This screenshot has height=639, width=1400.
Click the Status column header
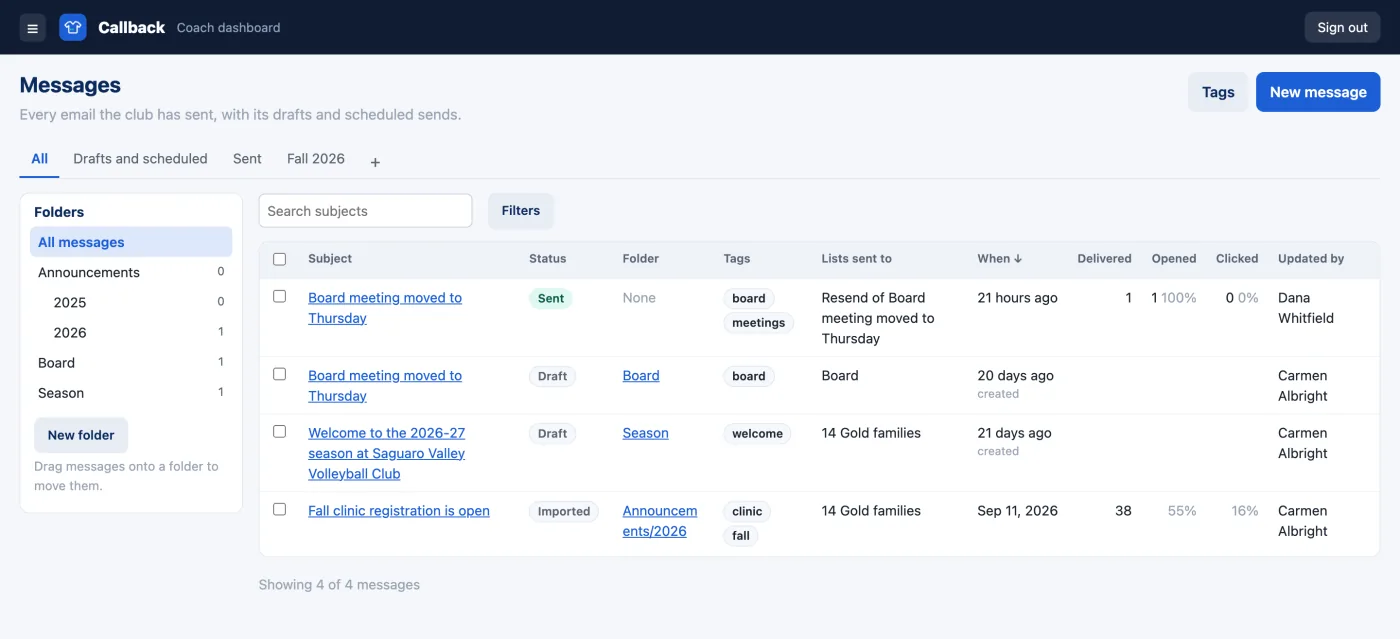[548, 258]
